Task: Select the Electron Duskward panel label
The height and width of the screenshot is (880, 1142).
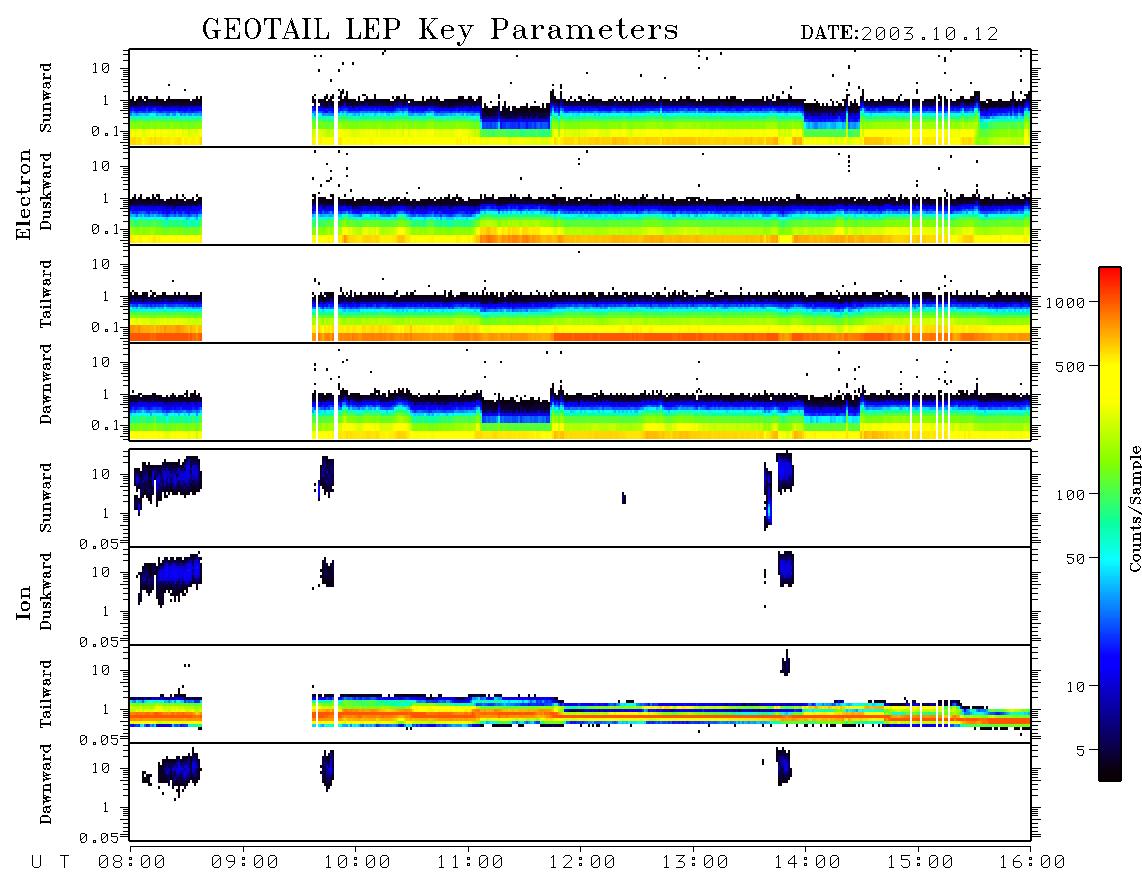Action: pos(45,191)
